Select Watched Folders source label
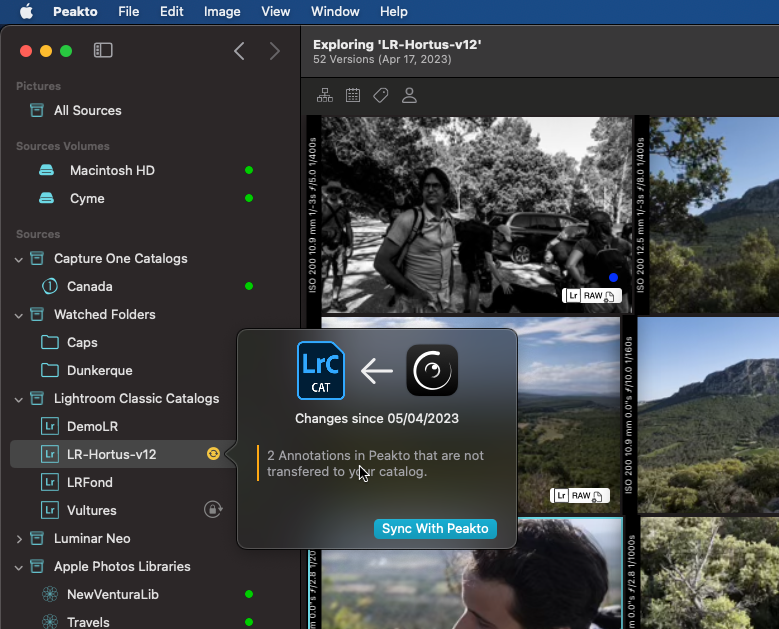This screenshot has width=779, height=629. pyautogui.click(x=104, y=314)
